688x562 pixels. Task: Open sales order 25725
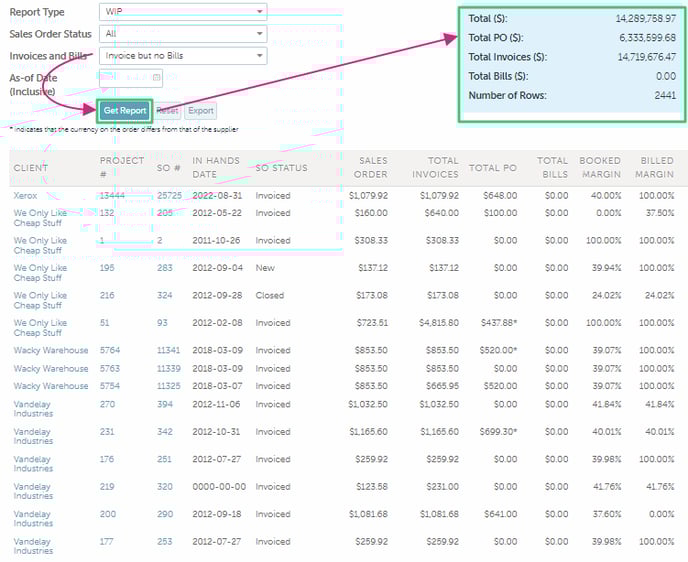tap(170, 195)
